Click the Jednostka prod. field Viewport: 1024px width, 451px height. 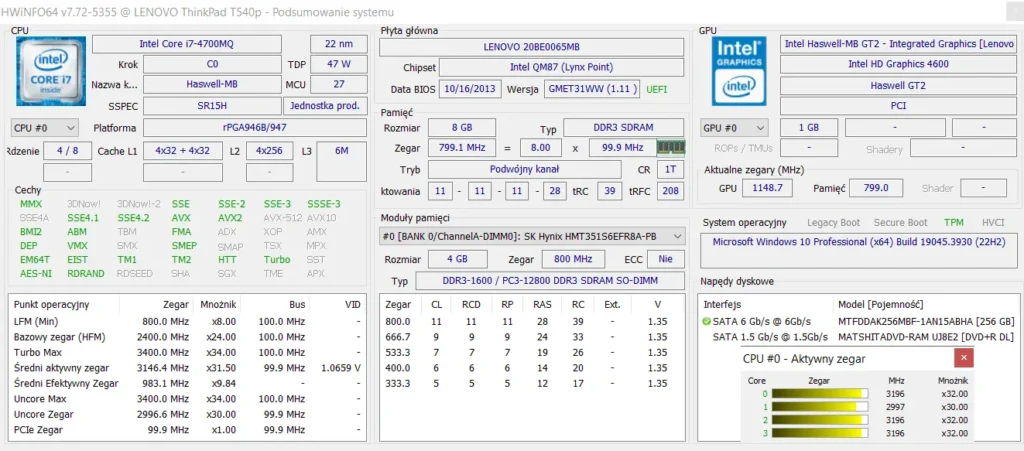325,106
